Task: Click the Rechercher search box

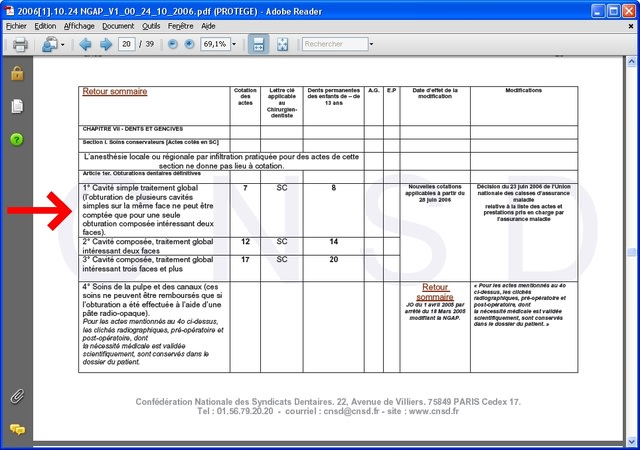Action: [335, 44]
